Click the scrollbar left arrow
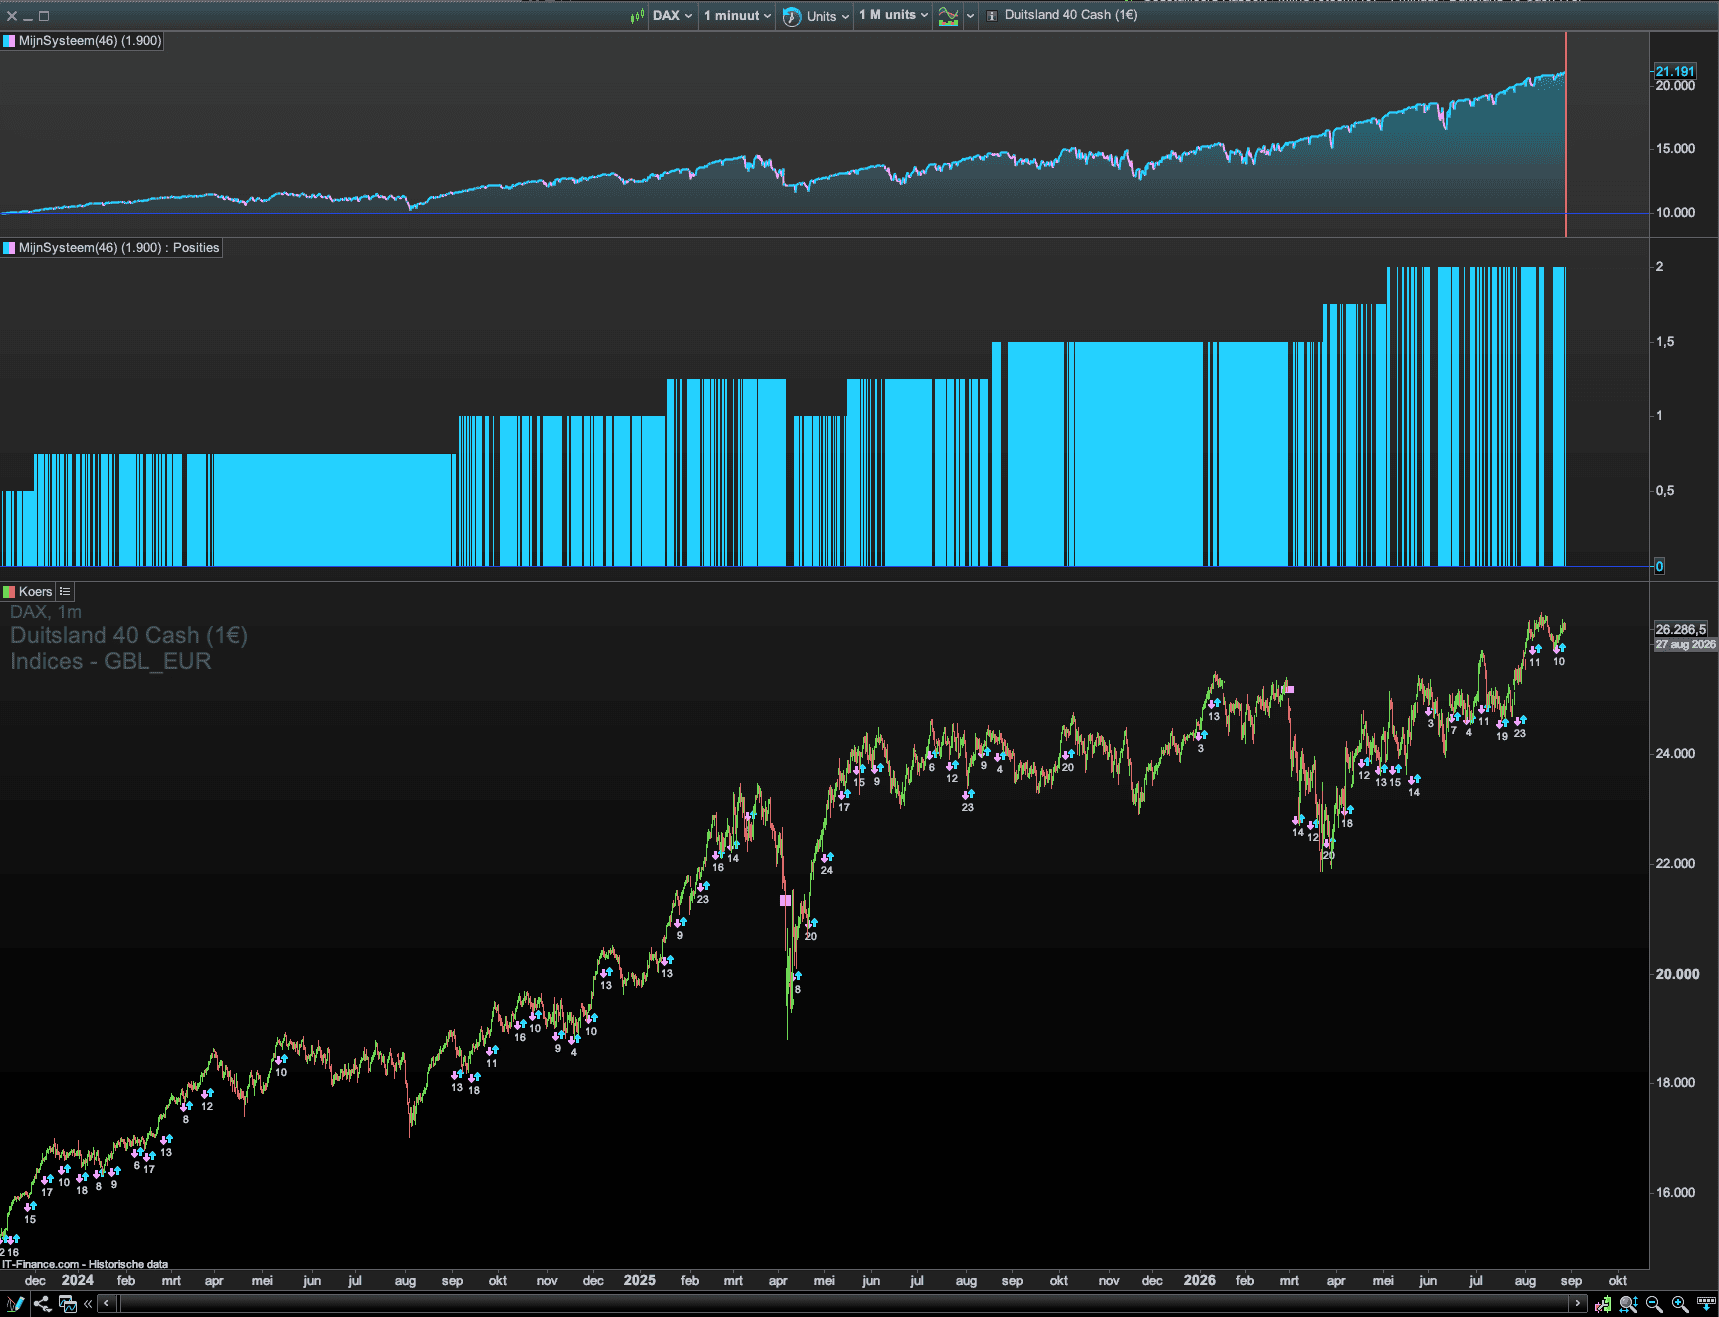Viewport: 1719px width, 1317px height. [107, 1303]
